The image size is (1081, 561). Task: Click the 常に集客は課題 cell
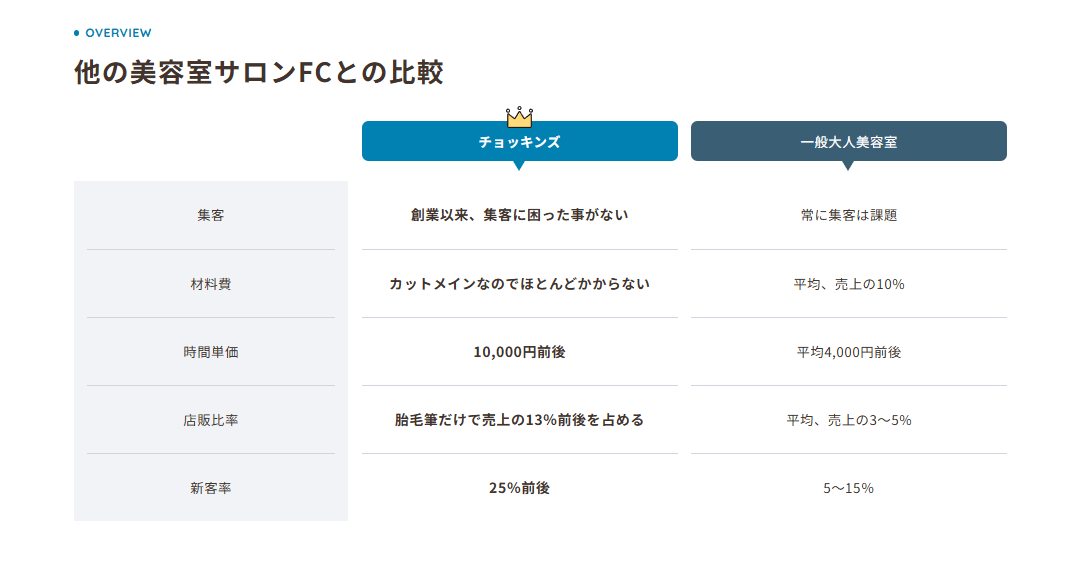coord(848,215)
